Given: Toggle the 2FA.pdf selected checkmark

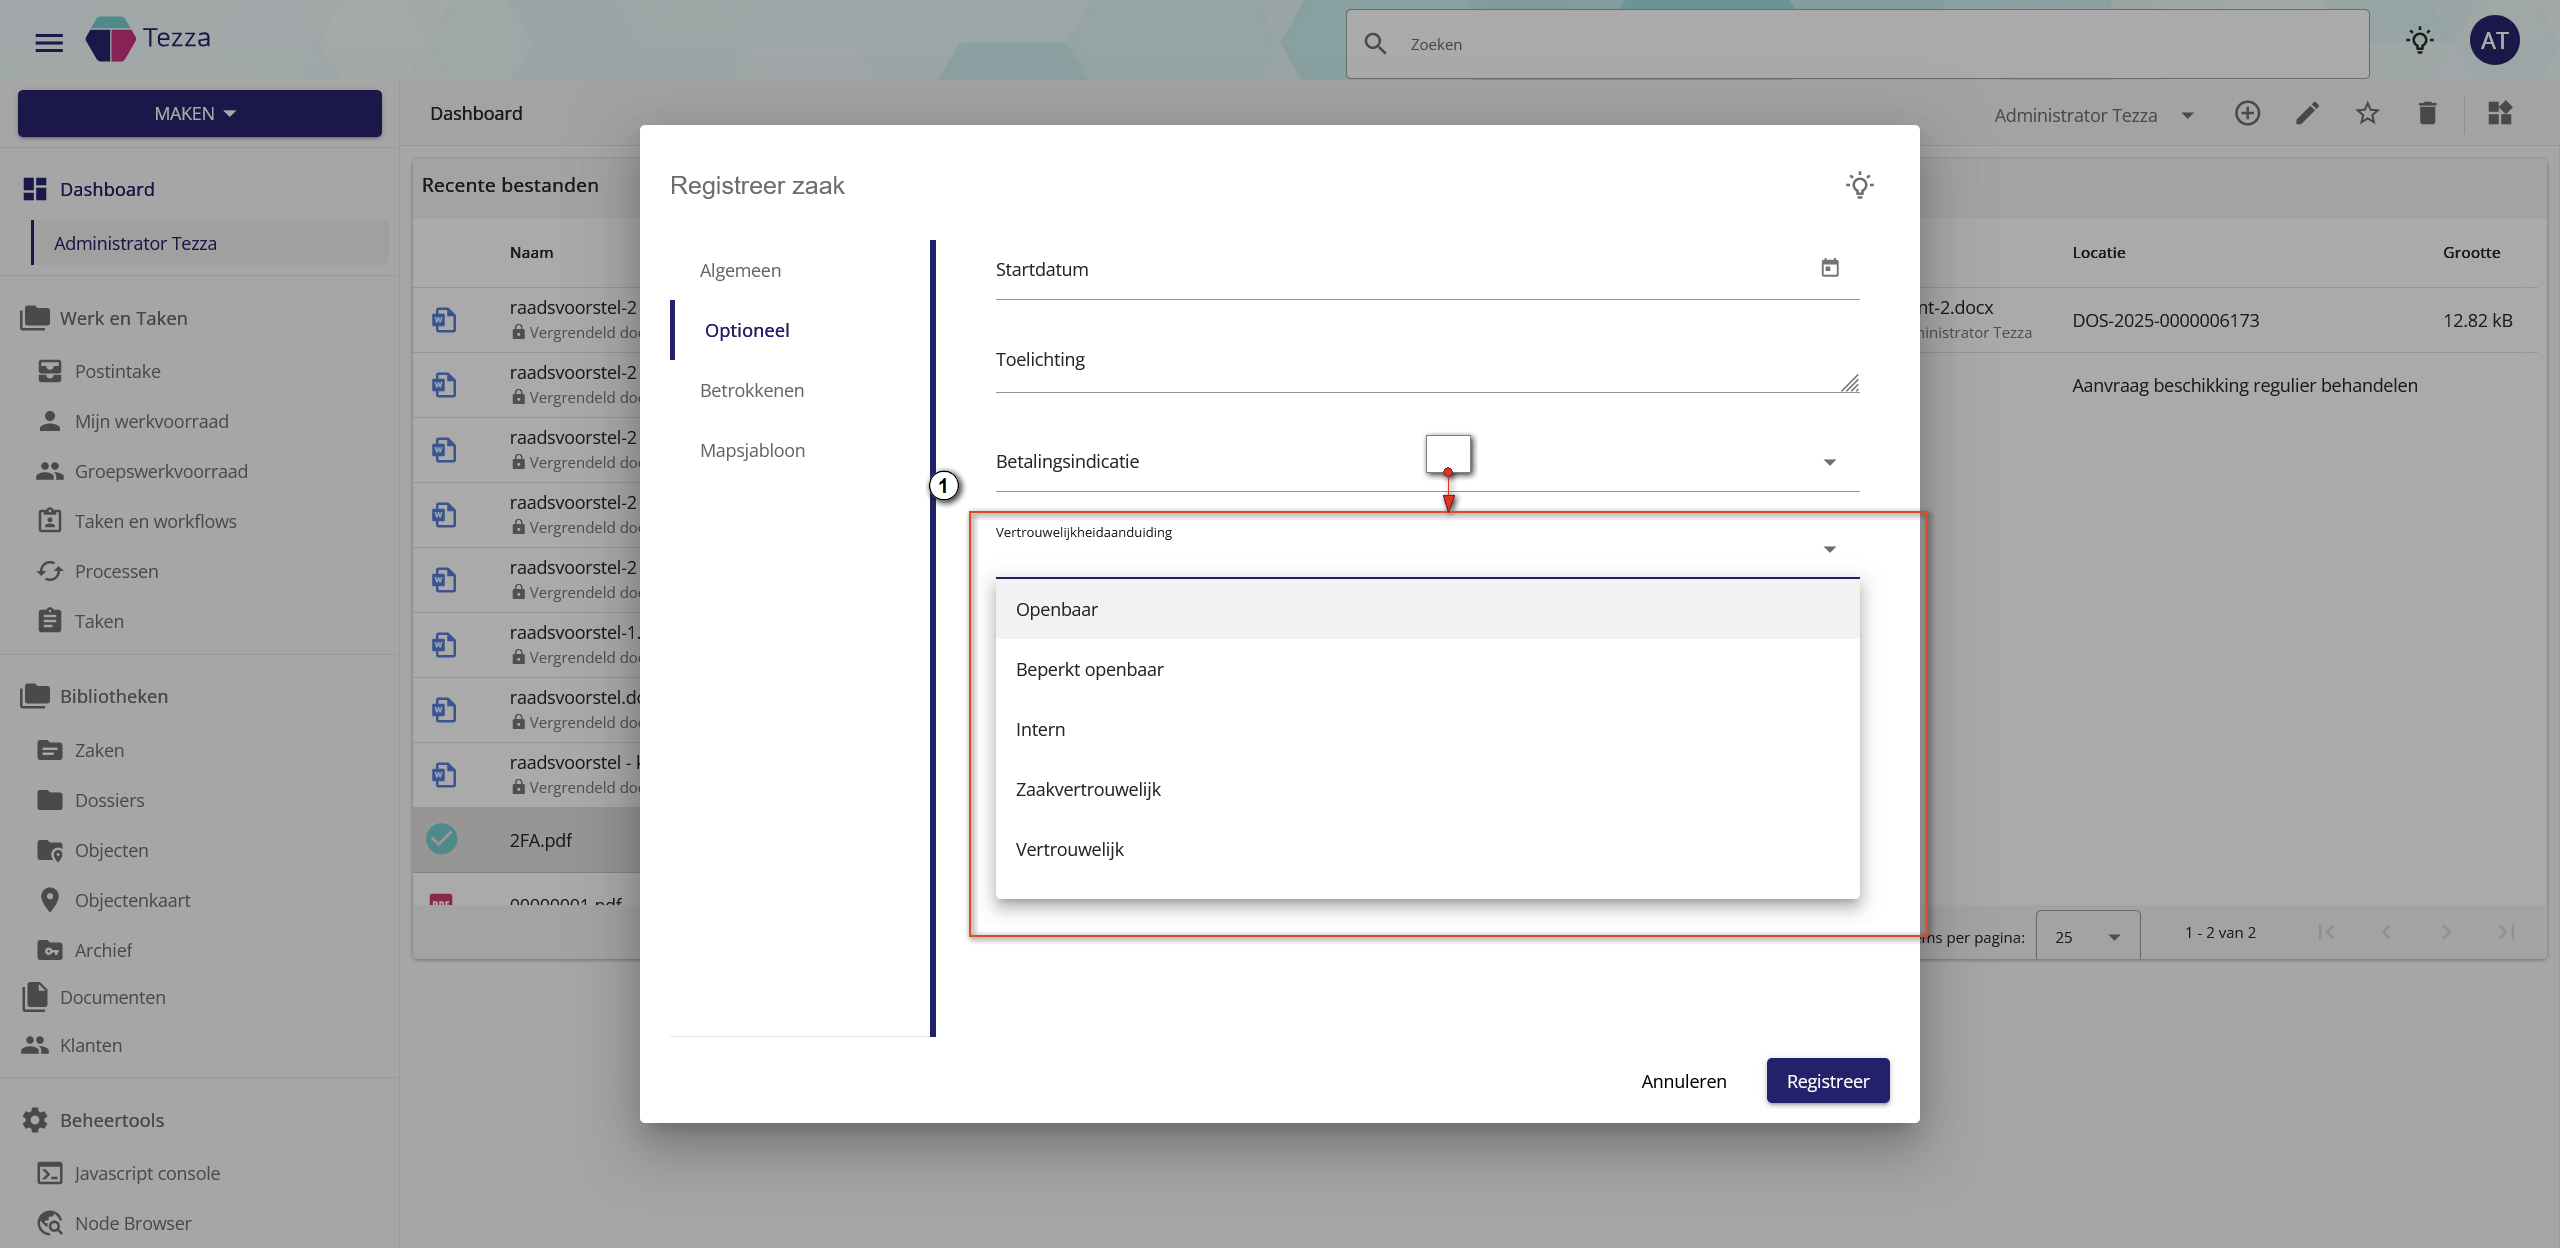Looking at the screenshot, I should click(x=441, y=839).
